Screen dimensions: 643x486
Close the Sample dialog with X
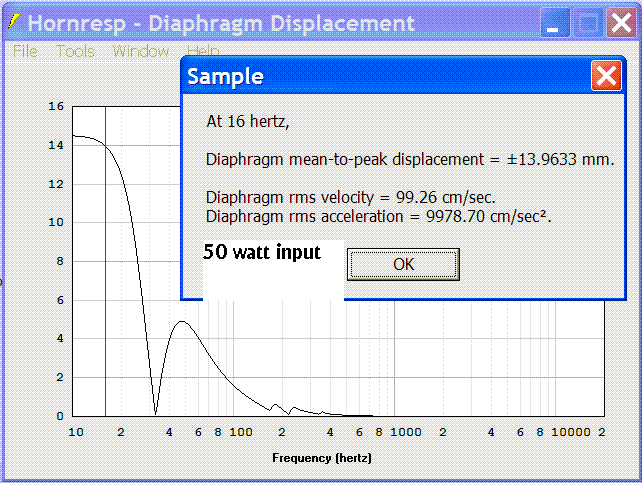pyautogui.click(x=606, y=76)
